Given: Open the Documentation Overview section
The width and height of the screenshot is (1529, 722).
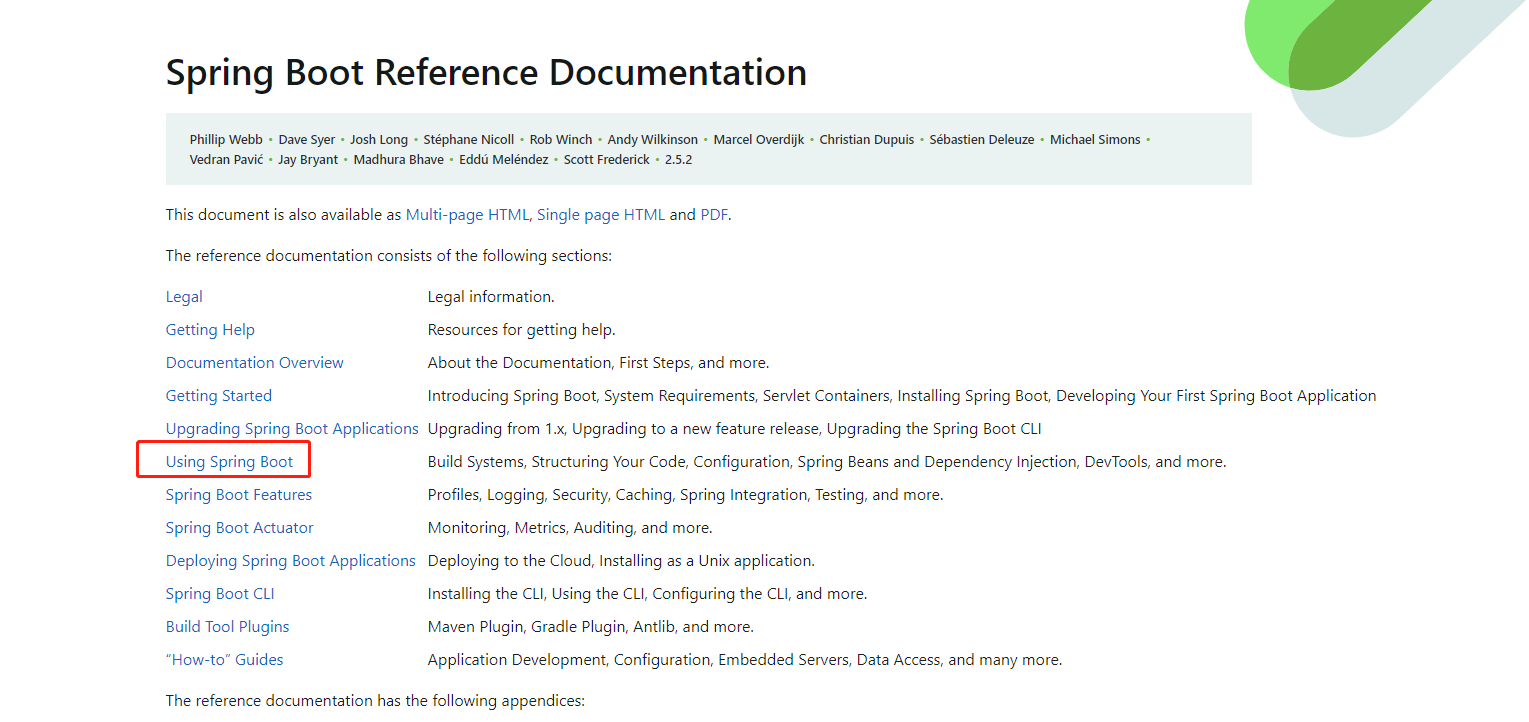Looking at the screenshot, I should pos(254,362).
